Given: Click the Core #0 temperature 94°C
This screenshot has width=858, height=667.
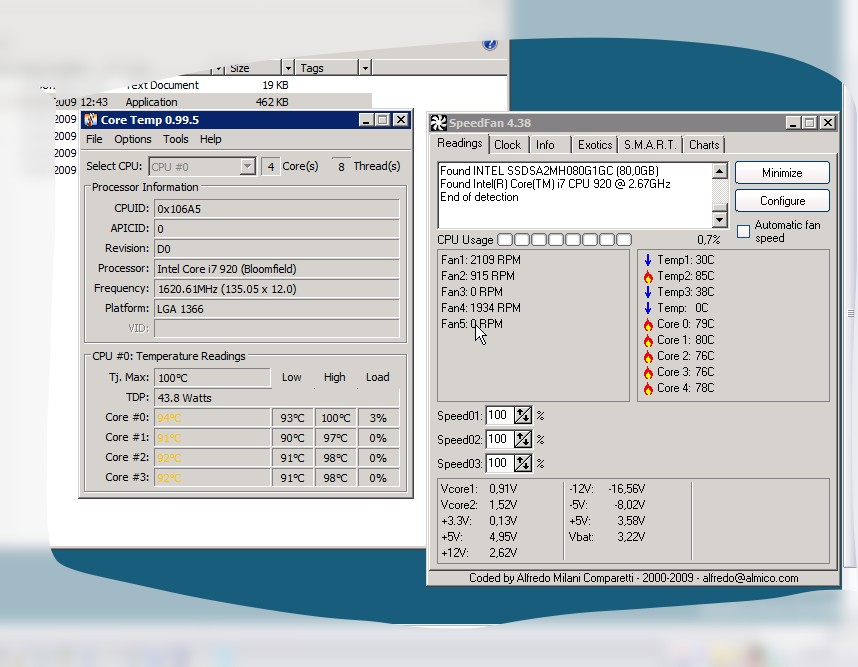Looking at the screenshot, I should pos(212,418).
